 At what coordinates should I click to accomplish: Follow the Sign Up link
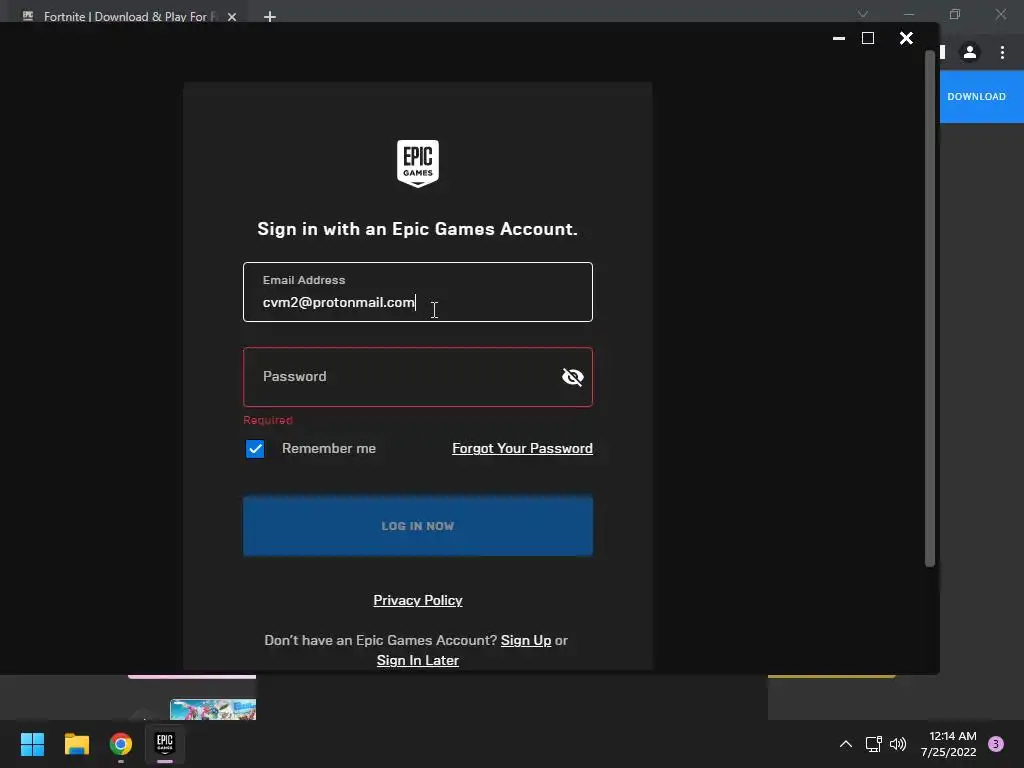click(526, 640)
